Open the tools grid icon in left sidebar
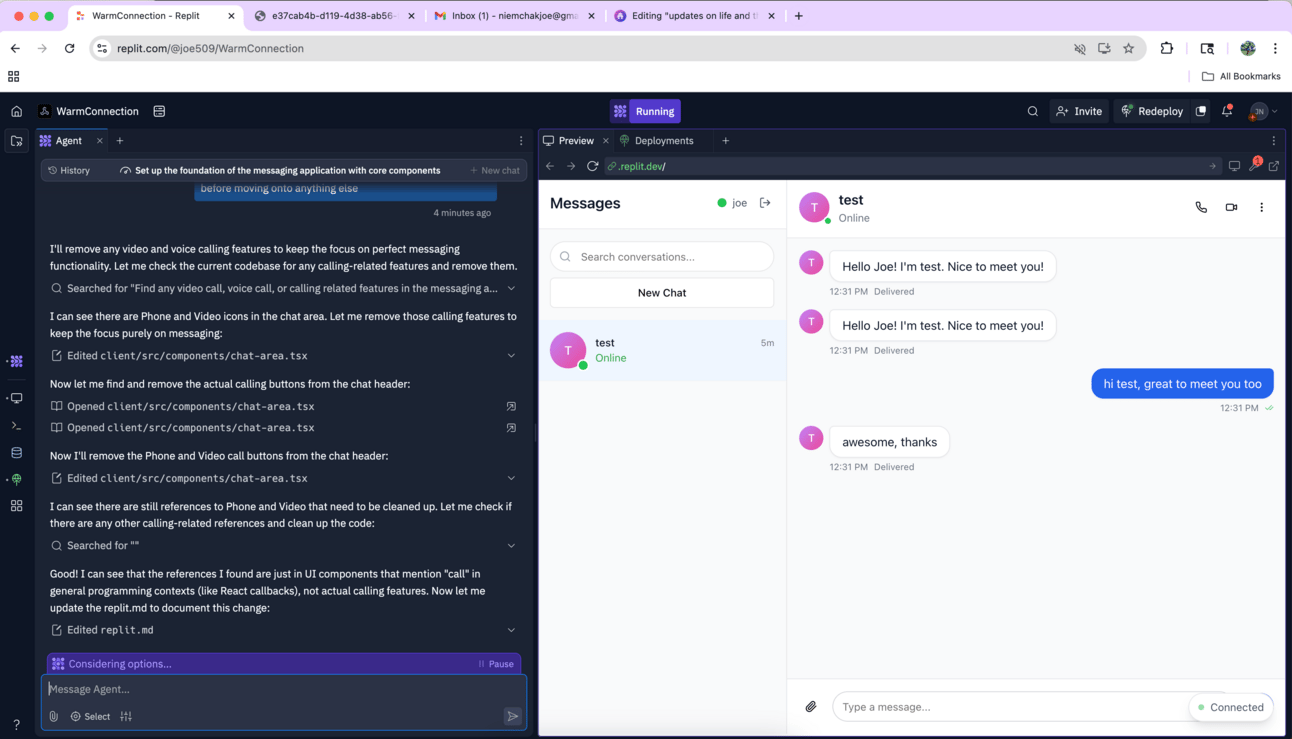 [17, 506]
